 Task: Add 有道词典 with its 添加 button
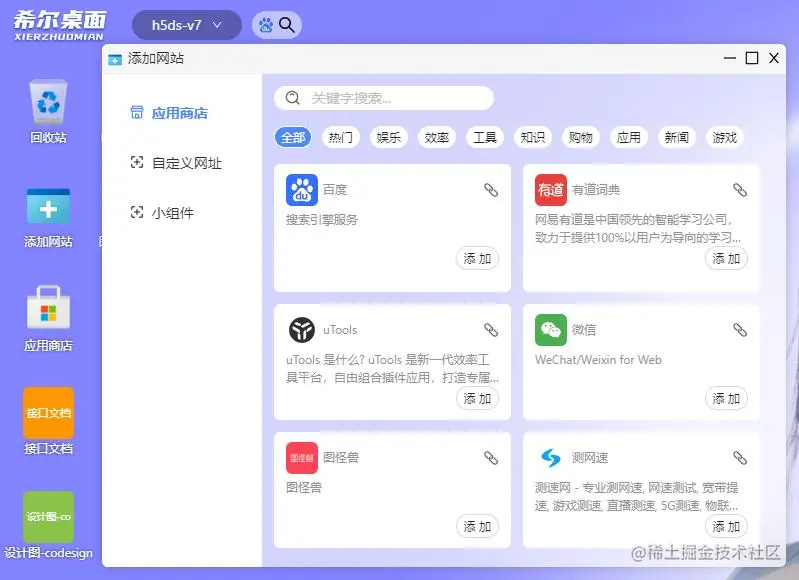click(726, 258)
